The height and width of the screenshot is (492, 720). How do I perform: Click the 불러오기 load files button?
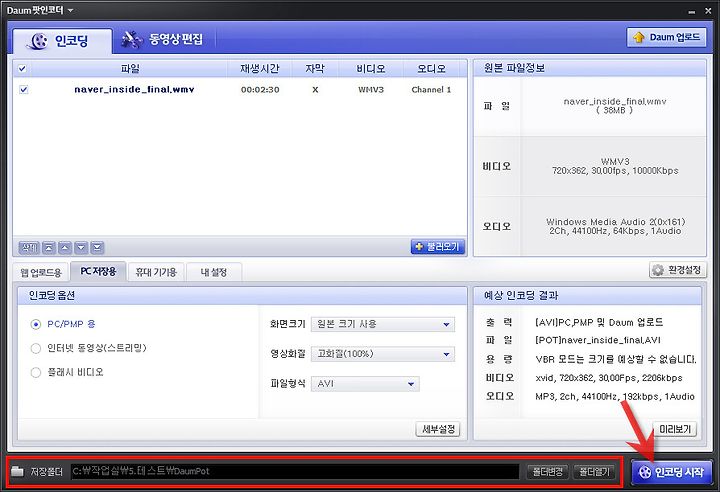[x=438, y=247]
